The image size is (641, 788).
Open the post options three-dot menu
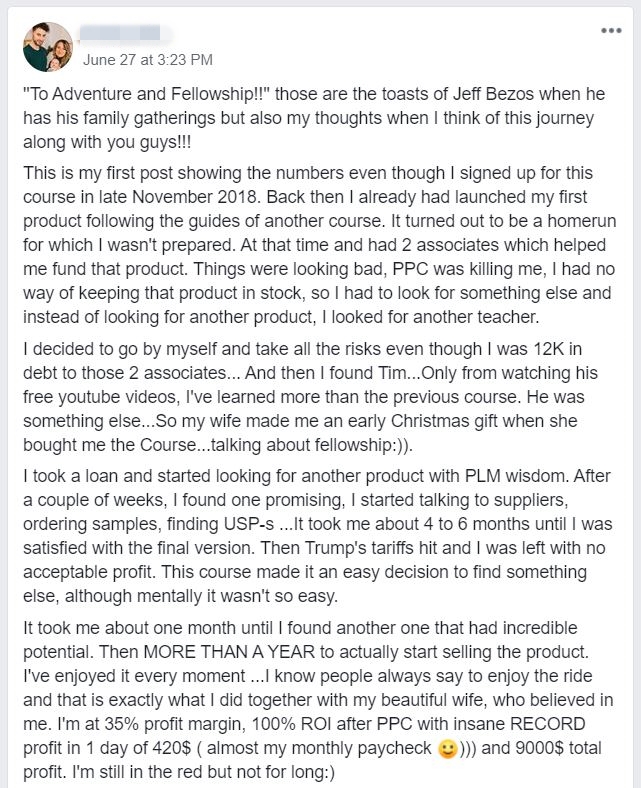coord(611,31)
